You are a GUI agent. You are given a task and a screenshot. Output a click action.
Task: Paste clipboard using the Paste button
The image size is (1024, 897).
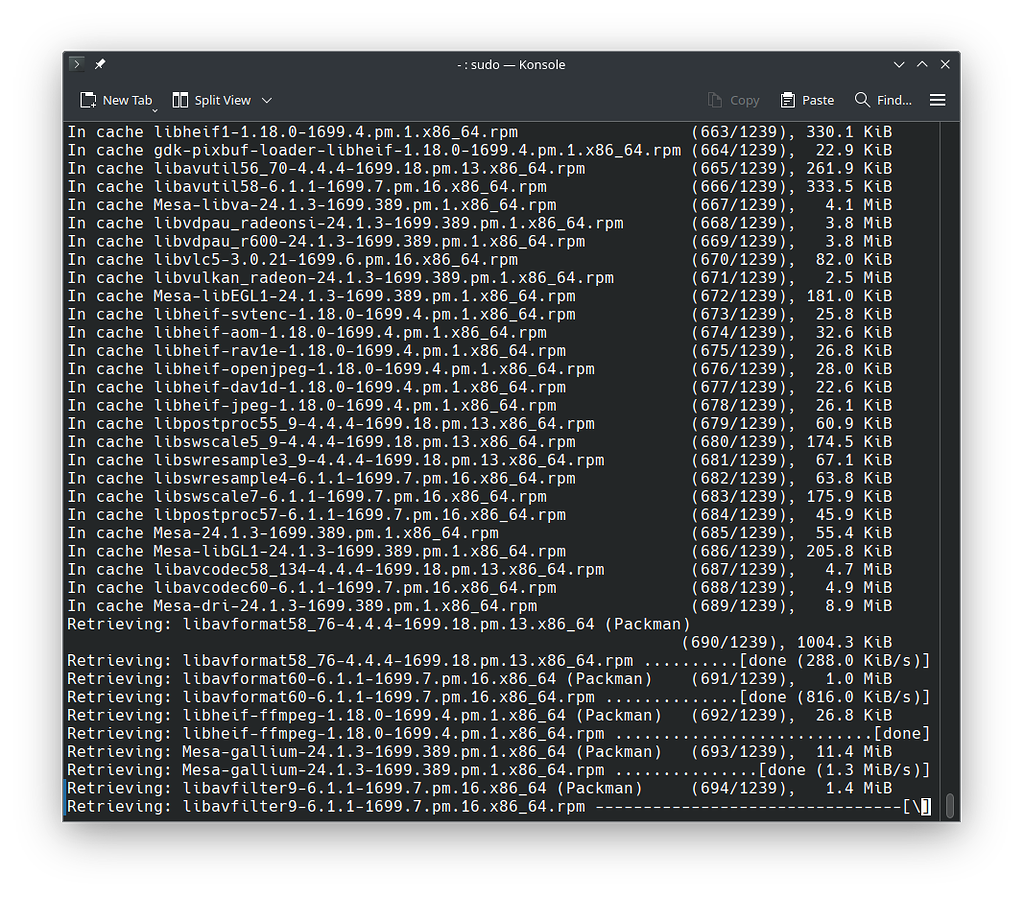[x=807, y=100]
